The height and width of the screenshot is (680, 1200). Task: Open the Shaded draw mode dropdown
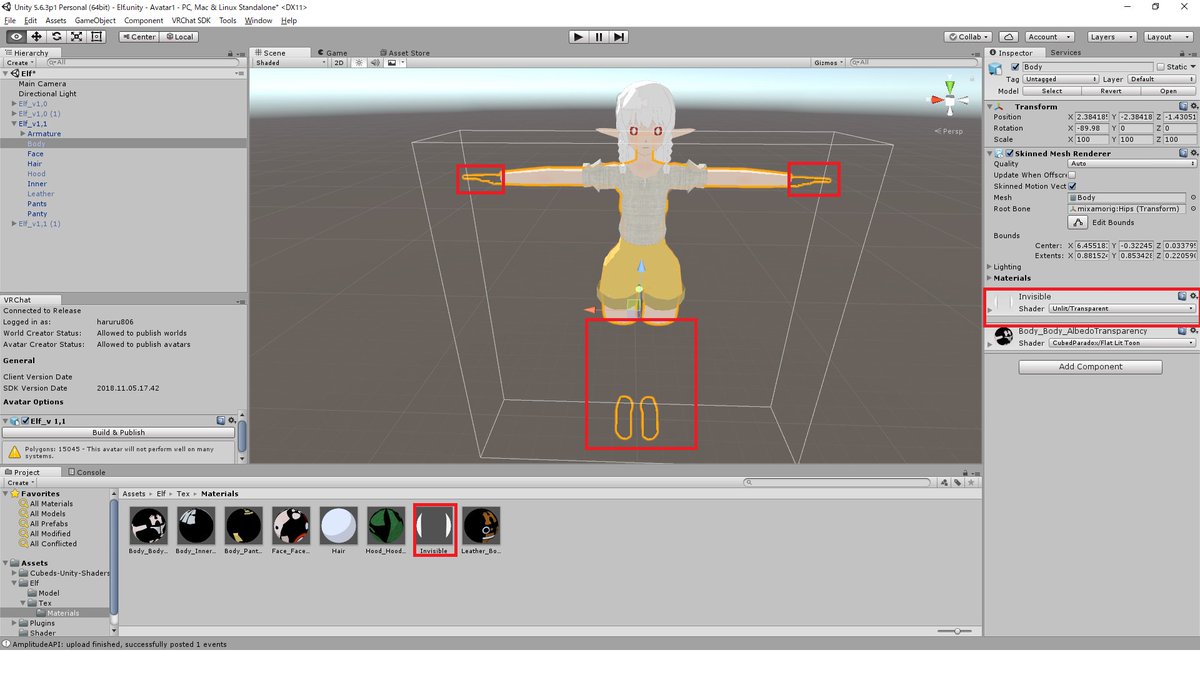pyautogui.click(x=290, y=62)
